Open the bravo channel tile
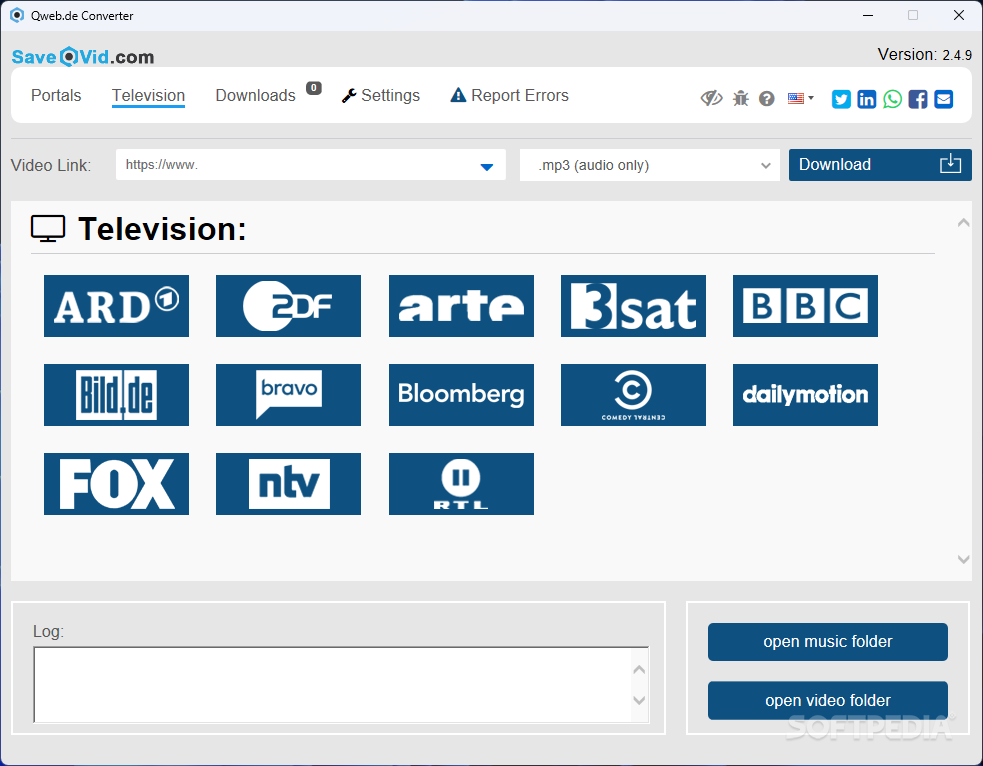Image resolution: width=983 pixels, height=766 pixels. tap(288, 395)
